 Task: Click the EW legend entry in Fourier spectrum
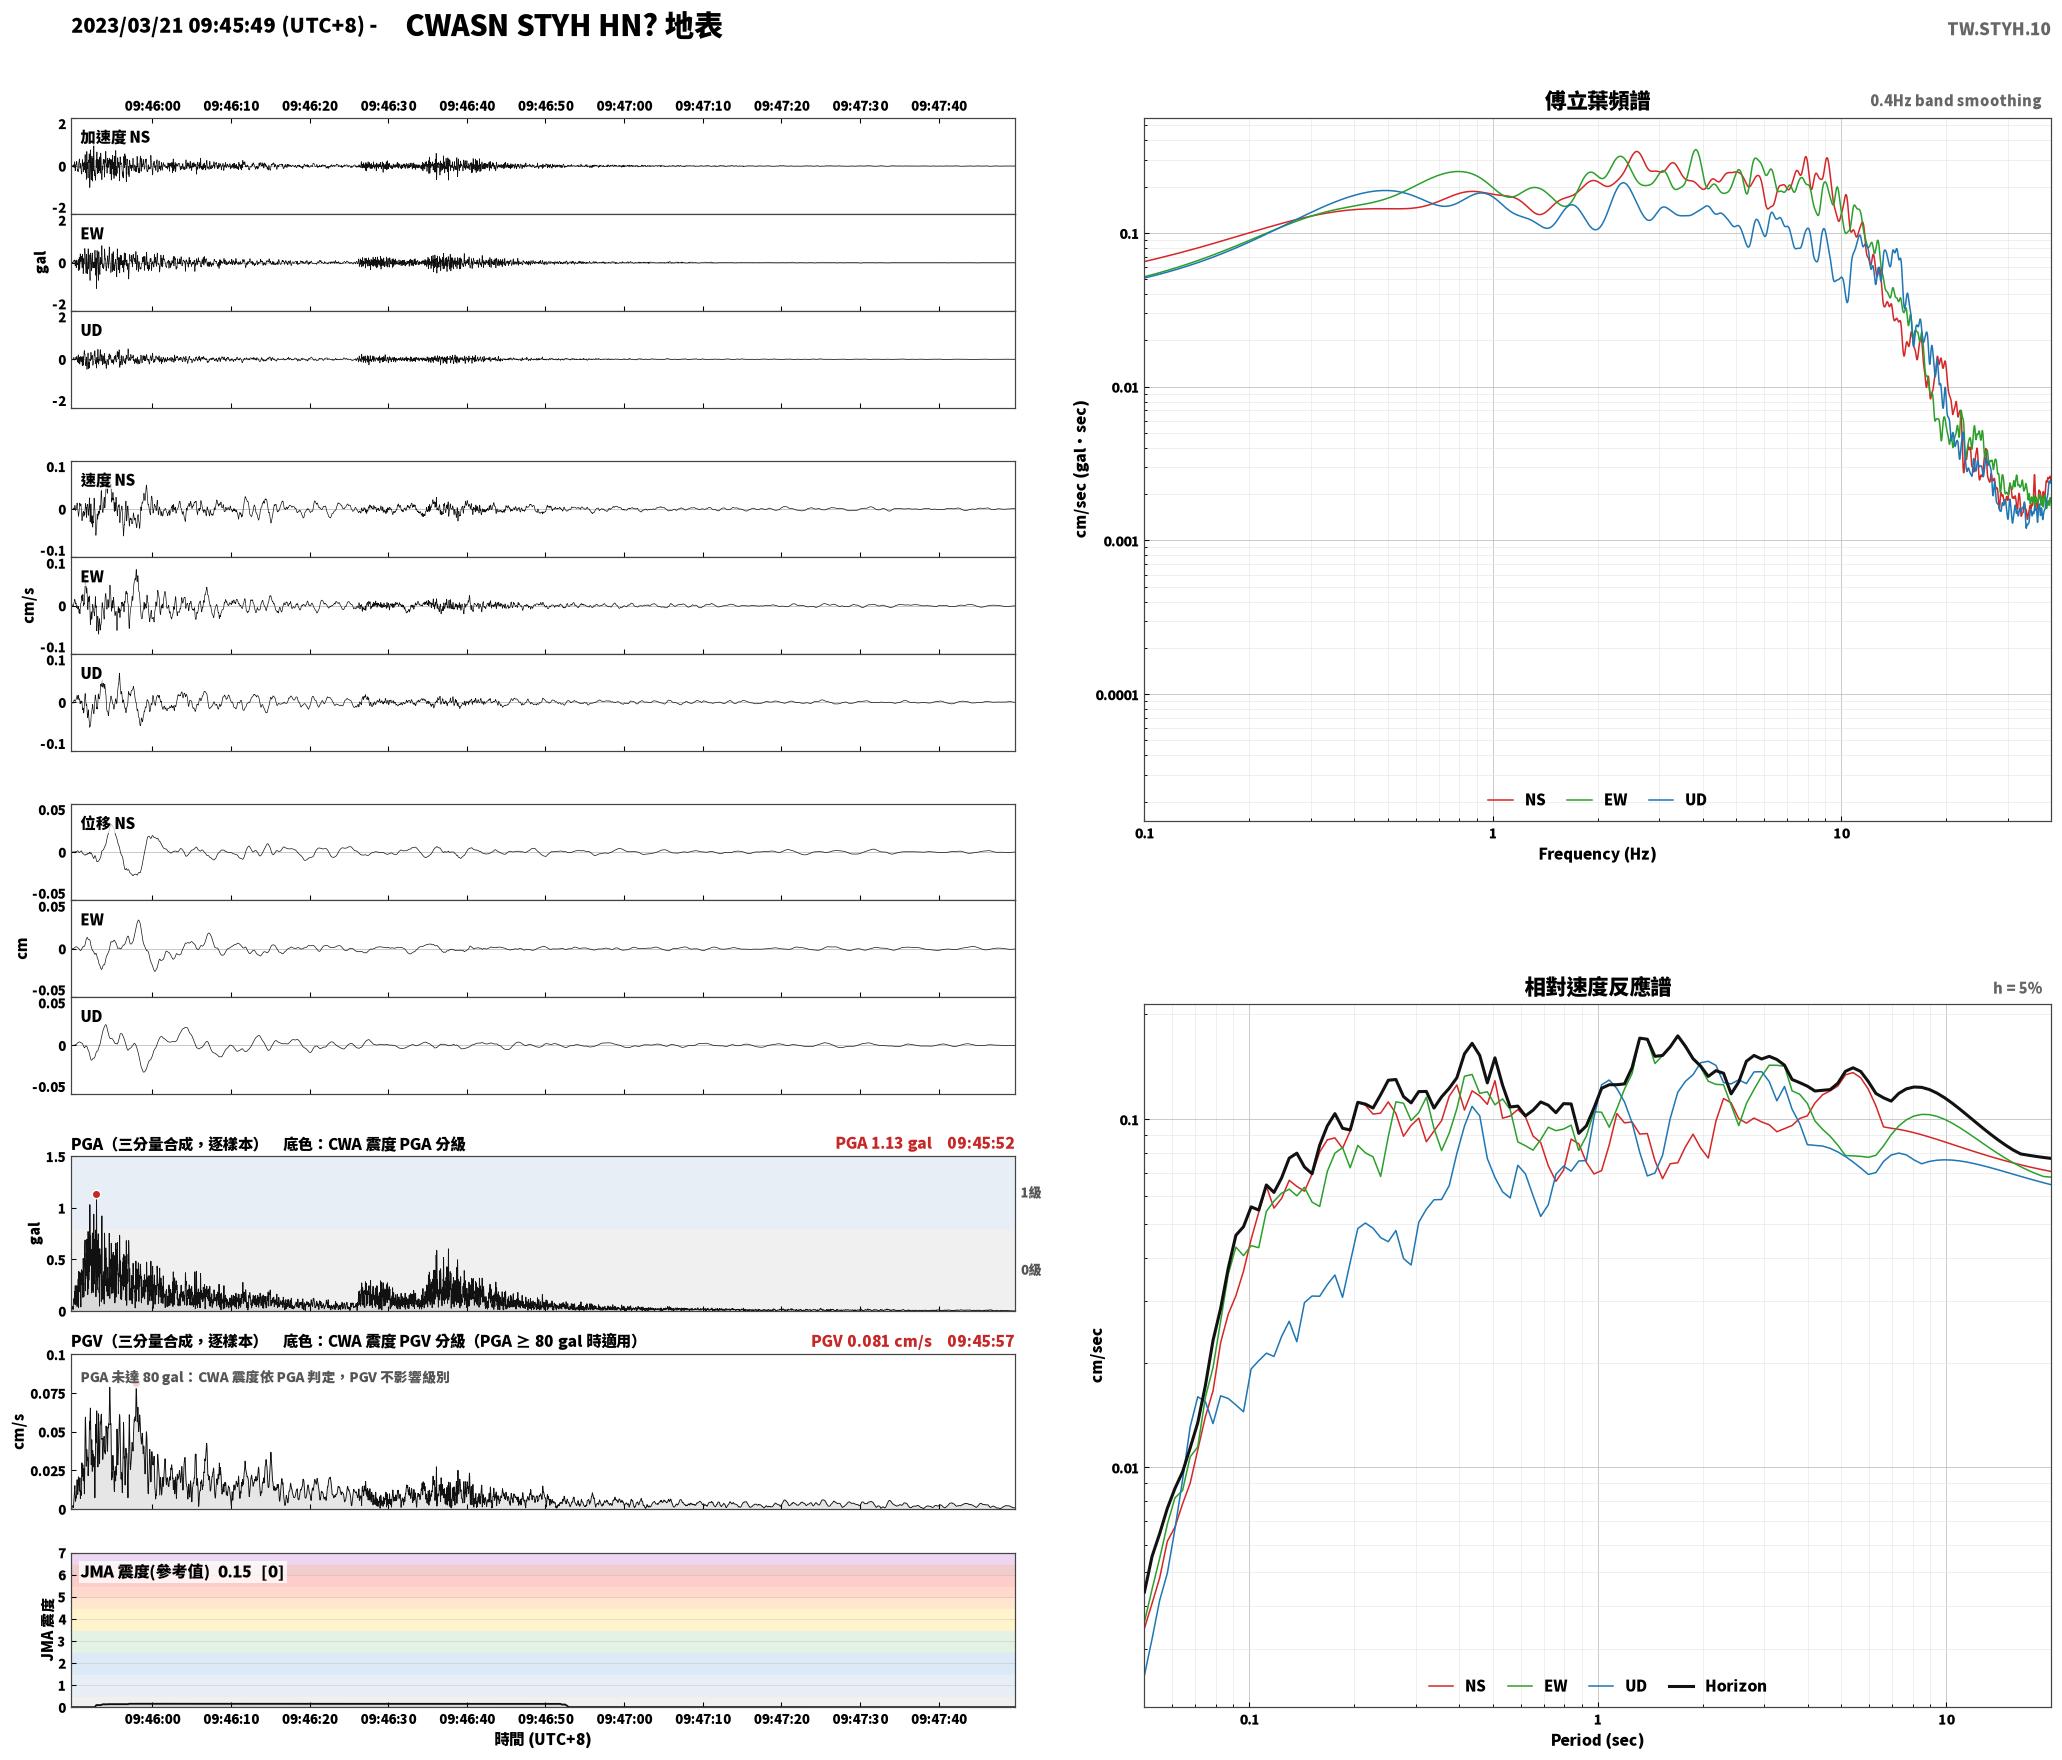pyautogui.click(x=1596, y=800)
